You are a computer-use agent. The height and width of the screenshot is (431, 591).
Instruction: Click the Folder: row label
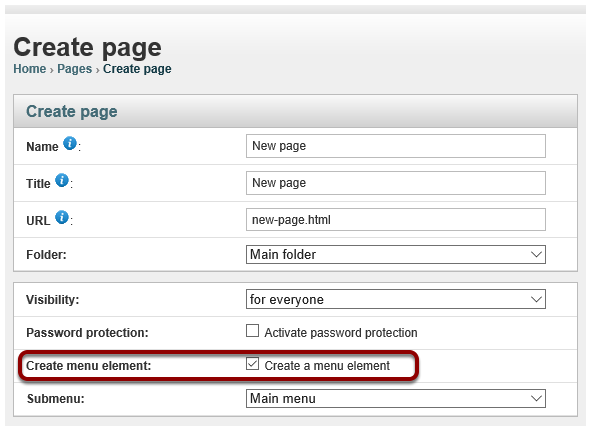pyautogui.click(x=46, y=255)
